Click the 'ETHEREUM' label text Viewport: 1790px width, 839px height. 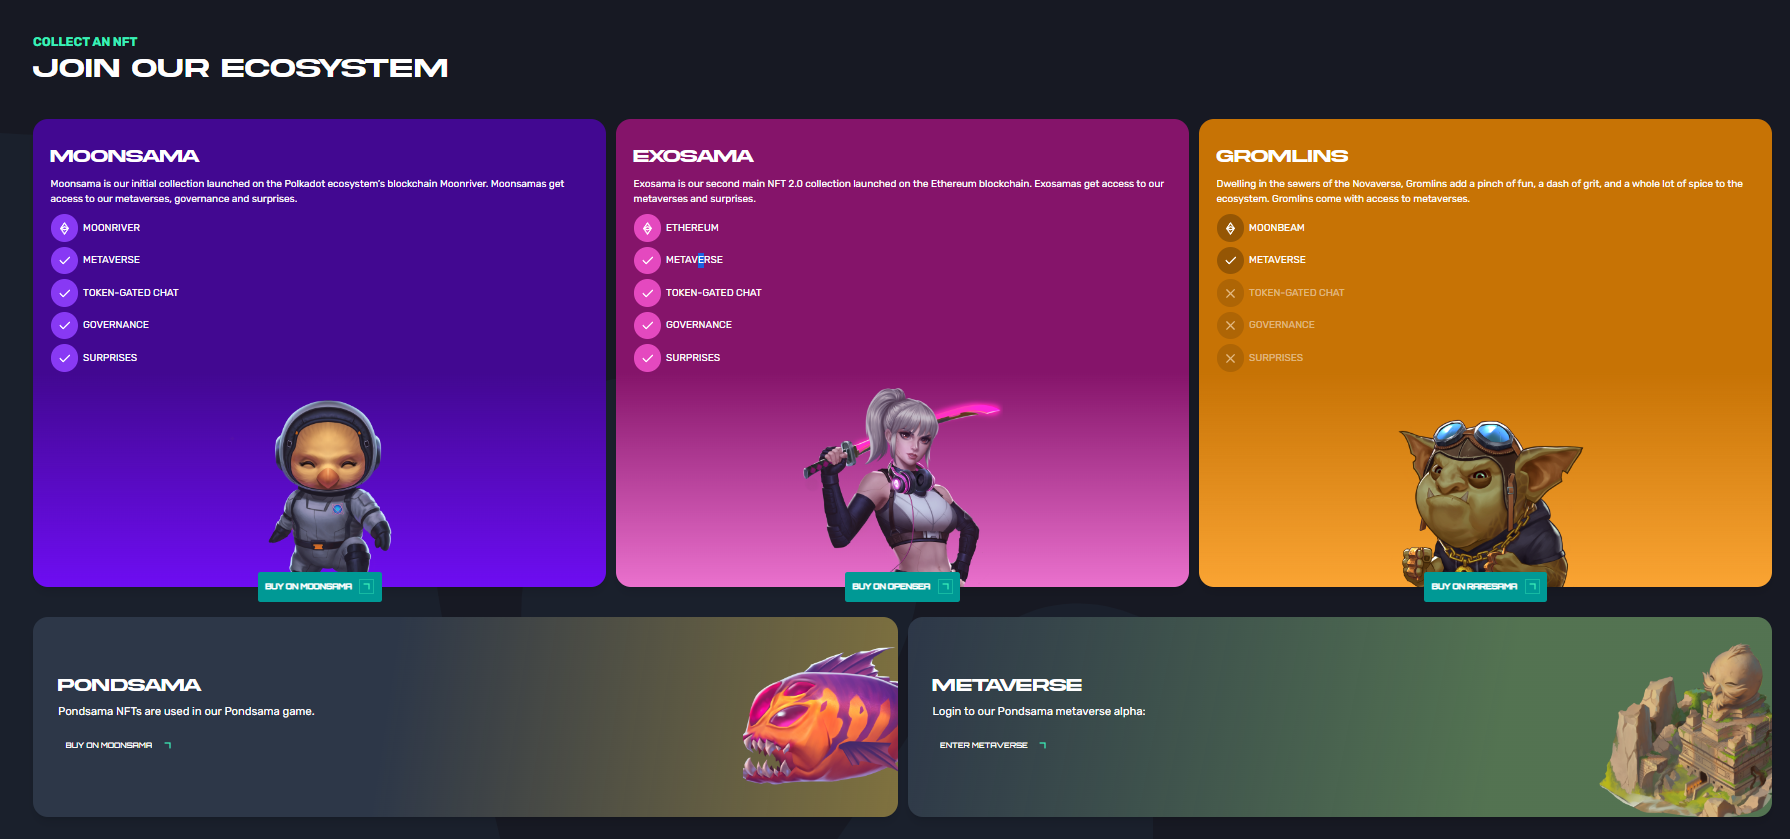692,228
